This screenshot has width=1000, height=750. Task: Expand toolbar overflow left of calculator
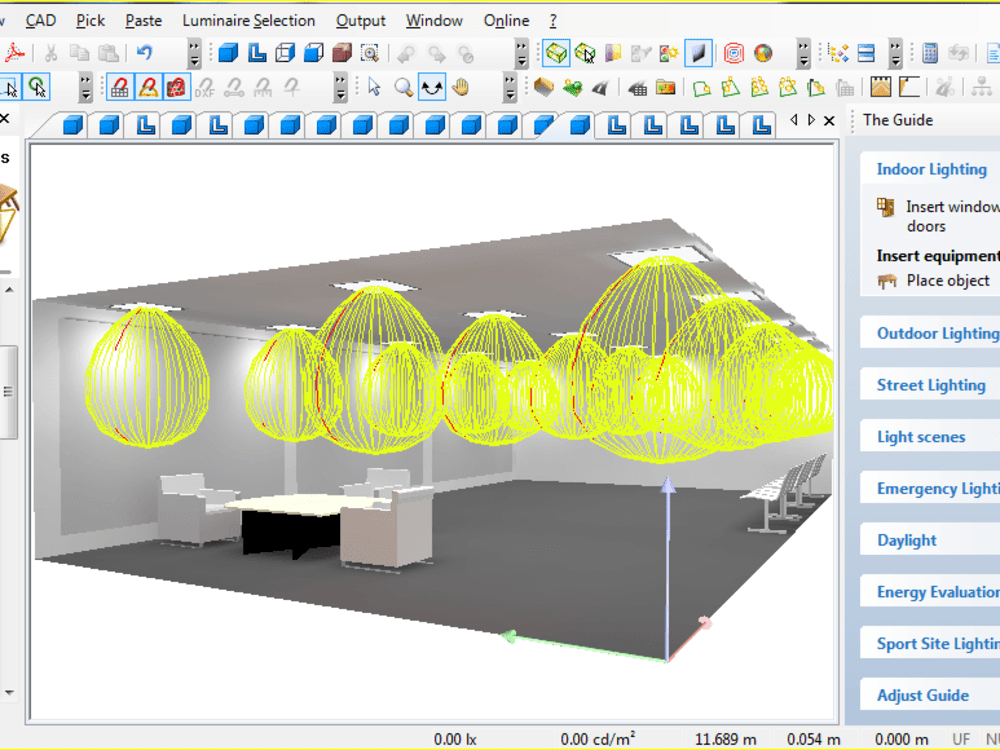tap(896, 54)
